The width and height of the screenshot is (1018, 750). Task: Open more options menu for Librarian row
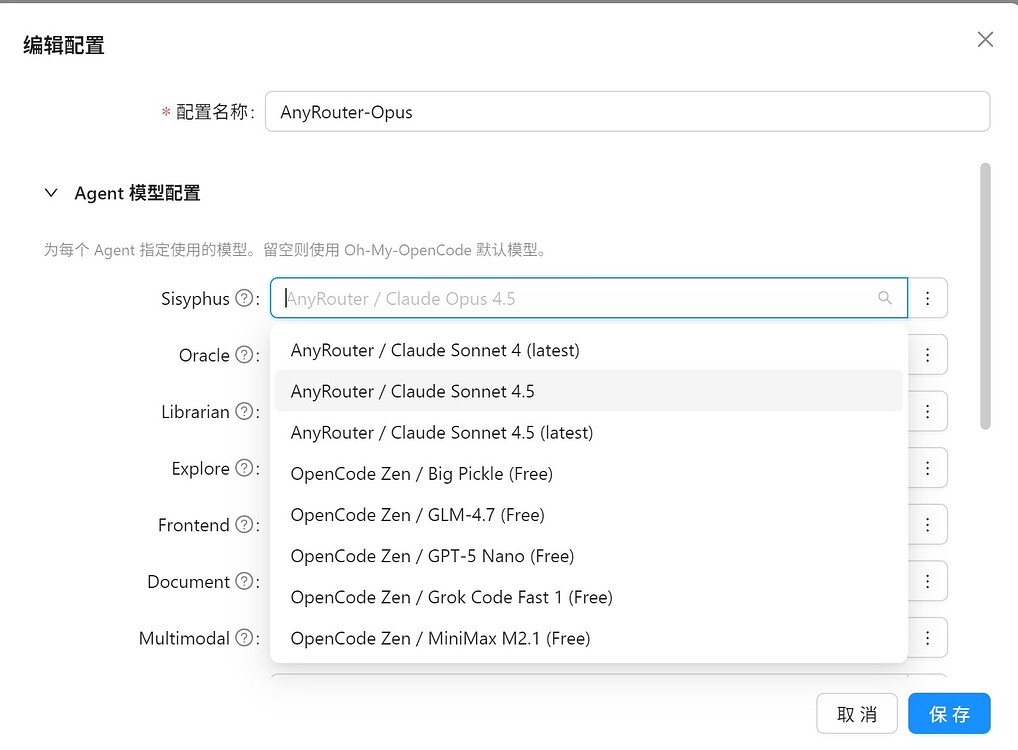pyautogui.click(x=927, y=411)
